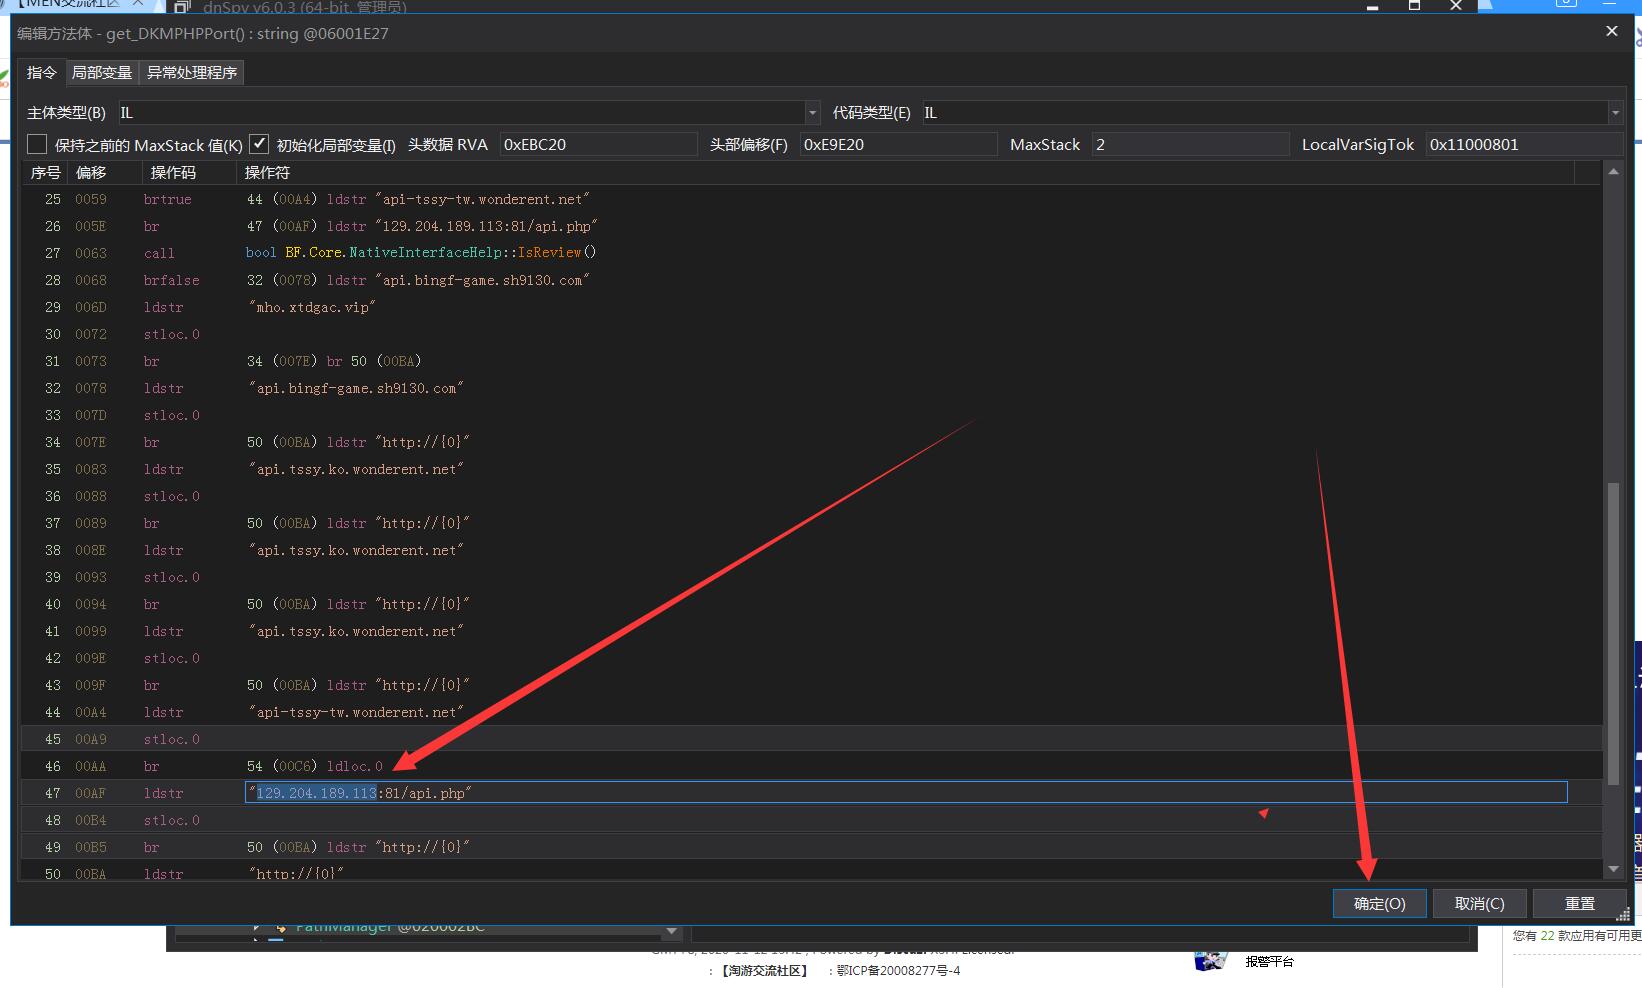Click the dialog resize grip corner
This screenshot has height=988, width=1642.
pos(1623,914)
